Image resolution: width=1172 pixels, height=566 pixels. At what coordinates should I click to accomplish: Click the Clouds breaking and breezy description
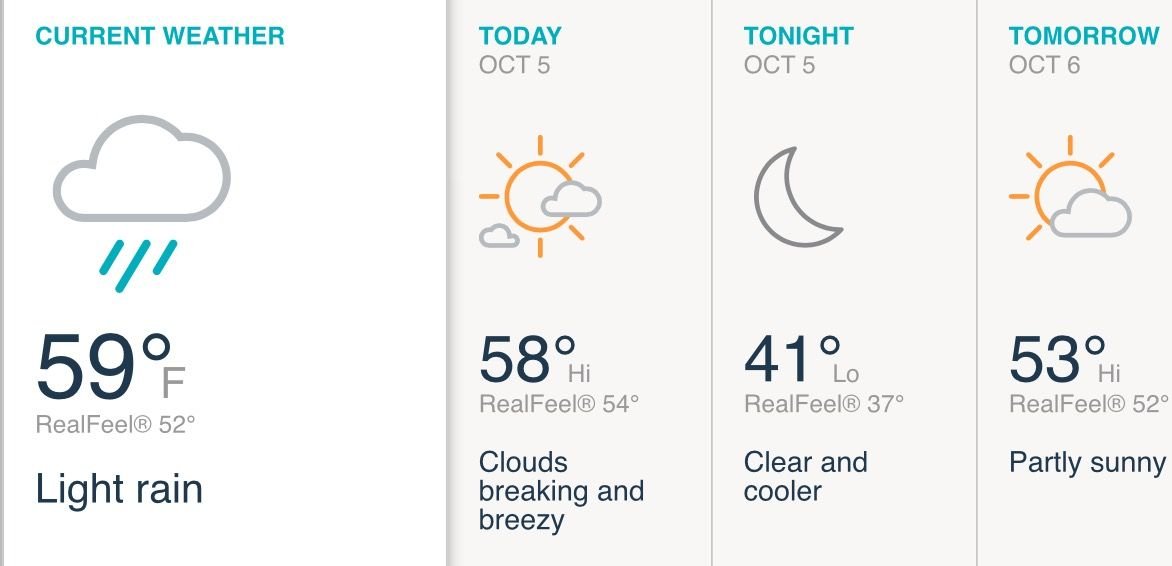tap(560, 491)
